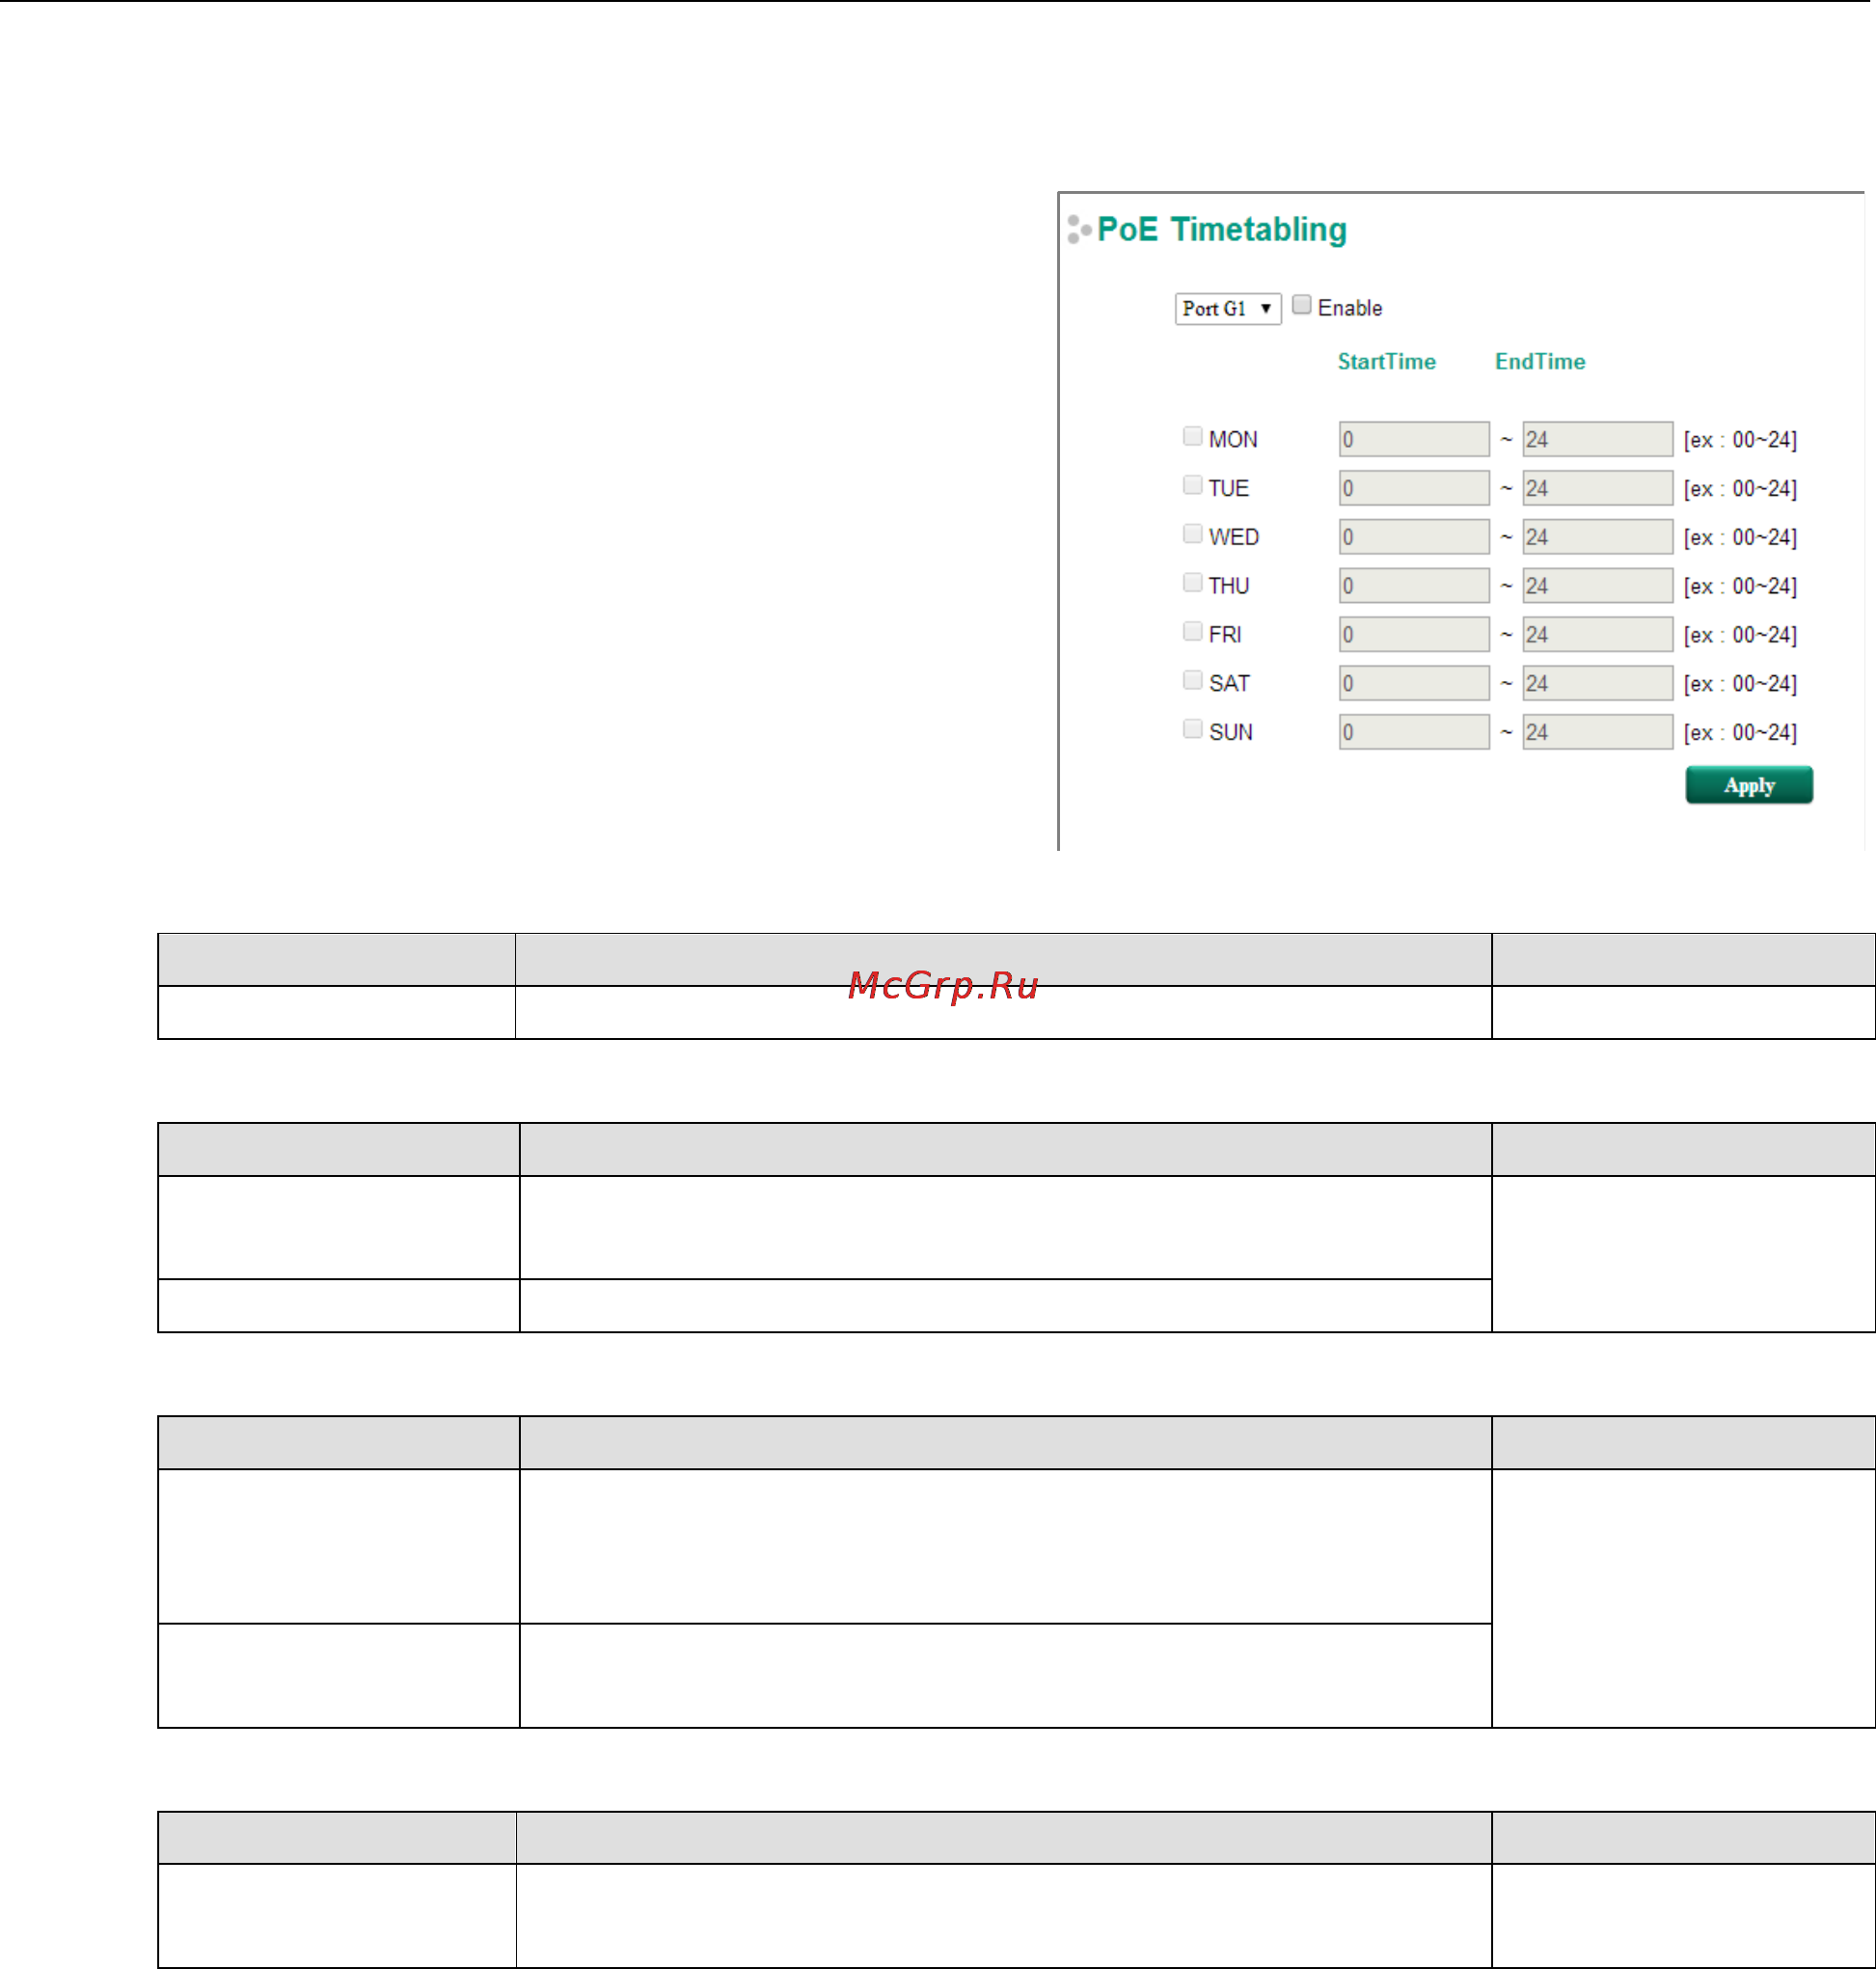Click the THU EndTime field
1876x1969 pixels.
point(1597,586)
